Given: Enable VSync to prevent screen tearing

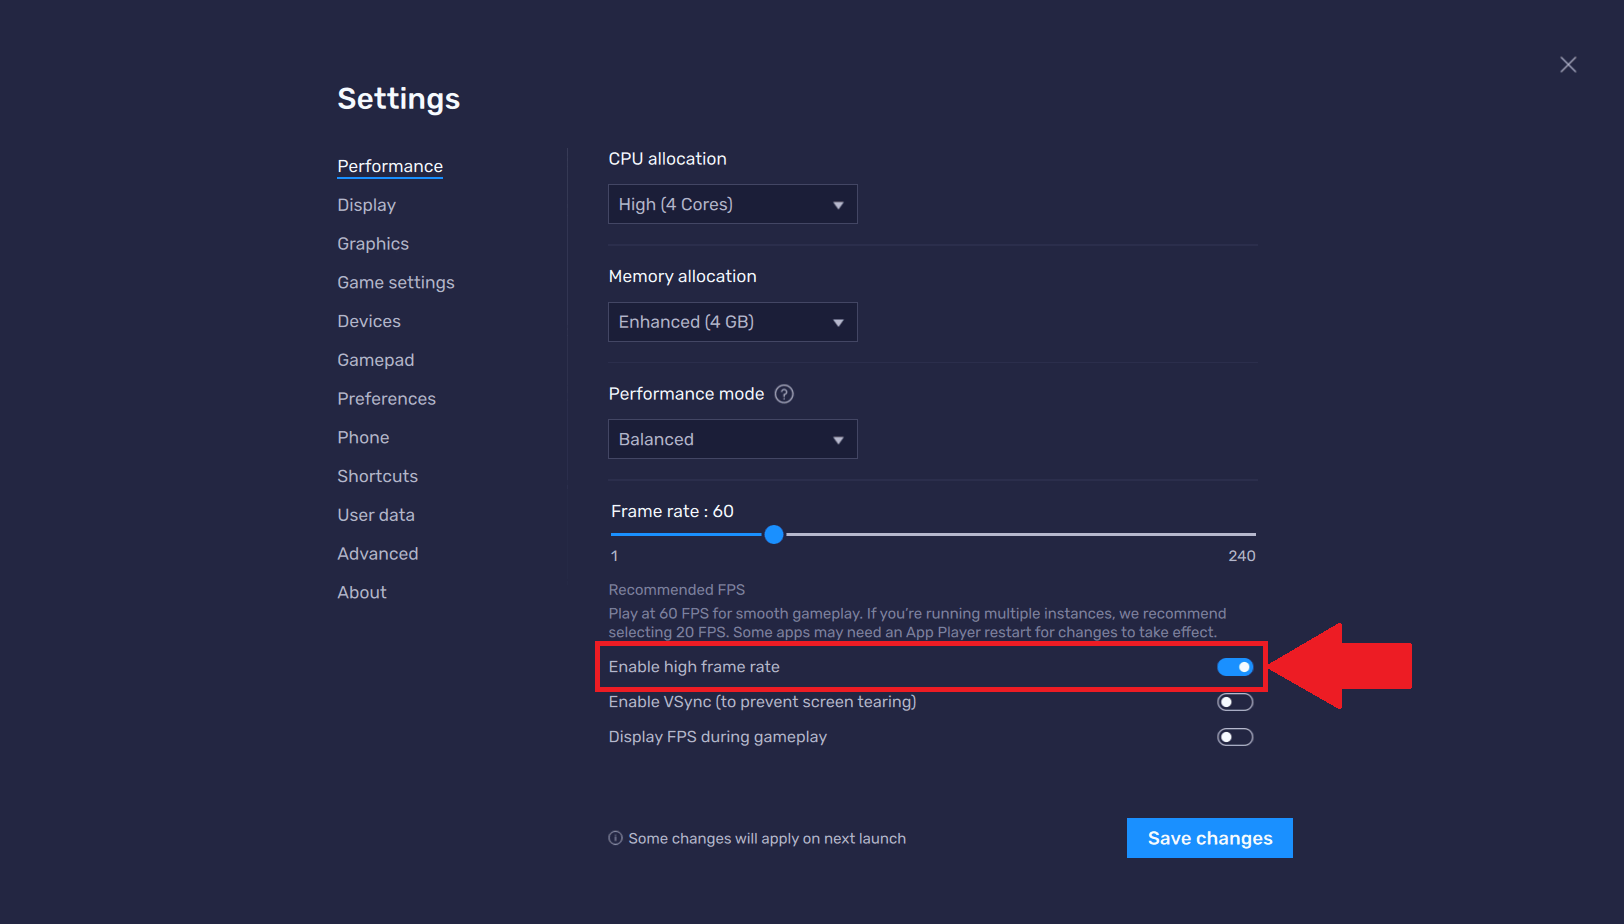Looking at the screenshot, I should point(1234,702).
